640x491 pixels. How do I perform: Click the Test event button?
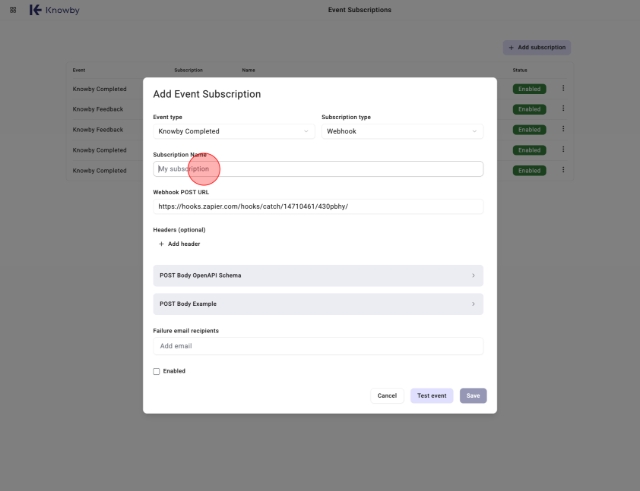point(431,395)
